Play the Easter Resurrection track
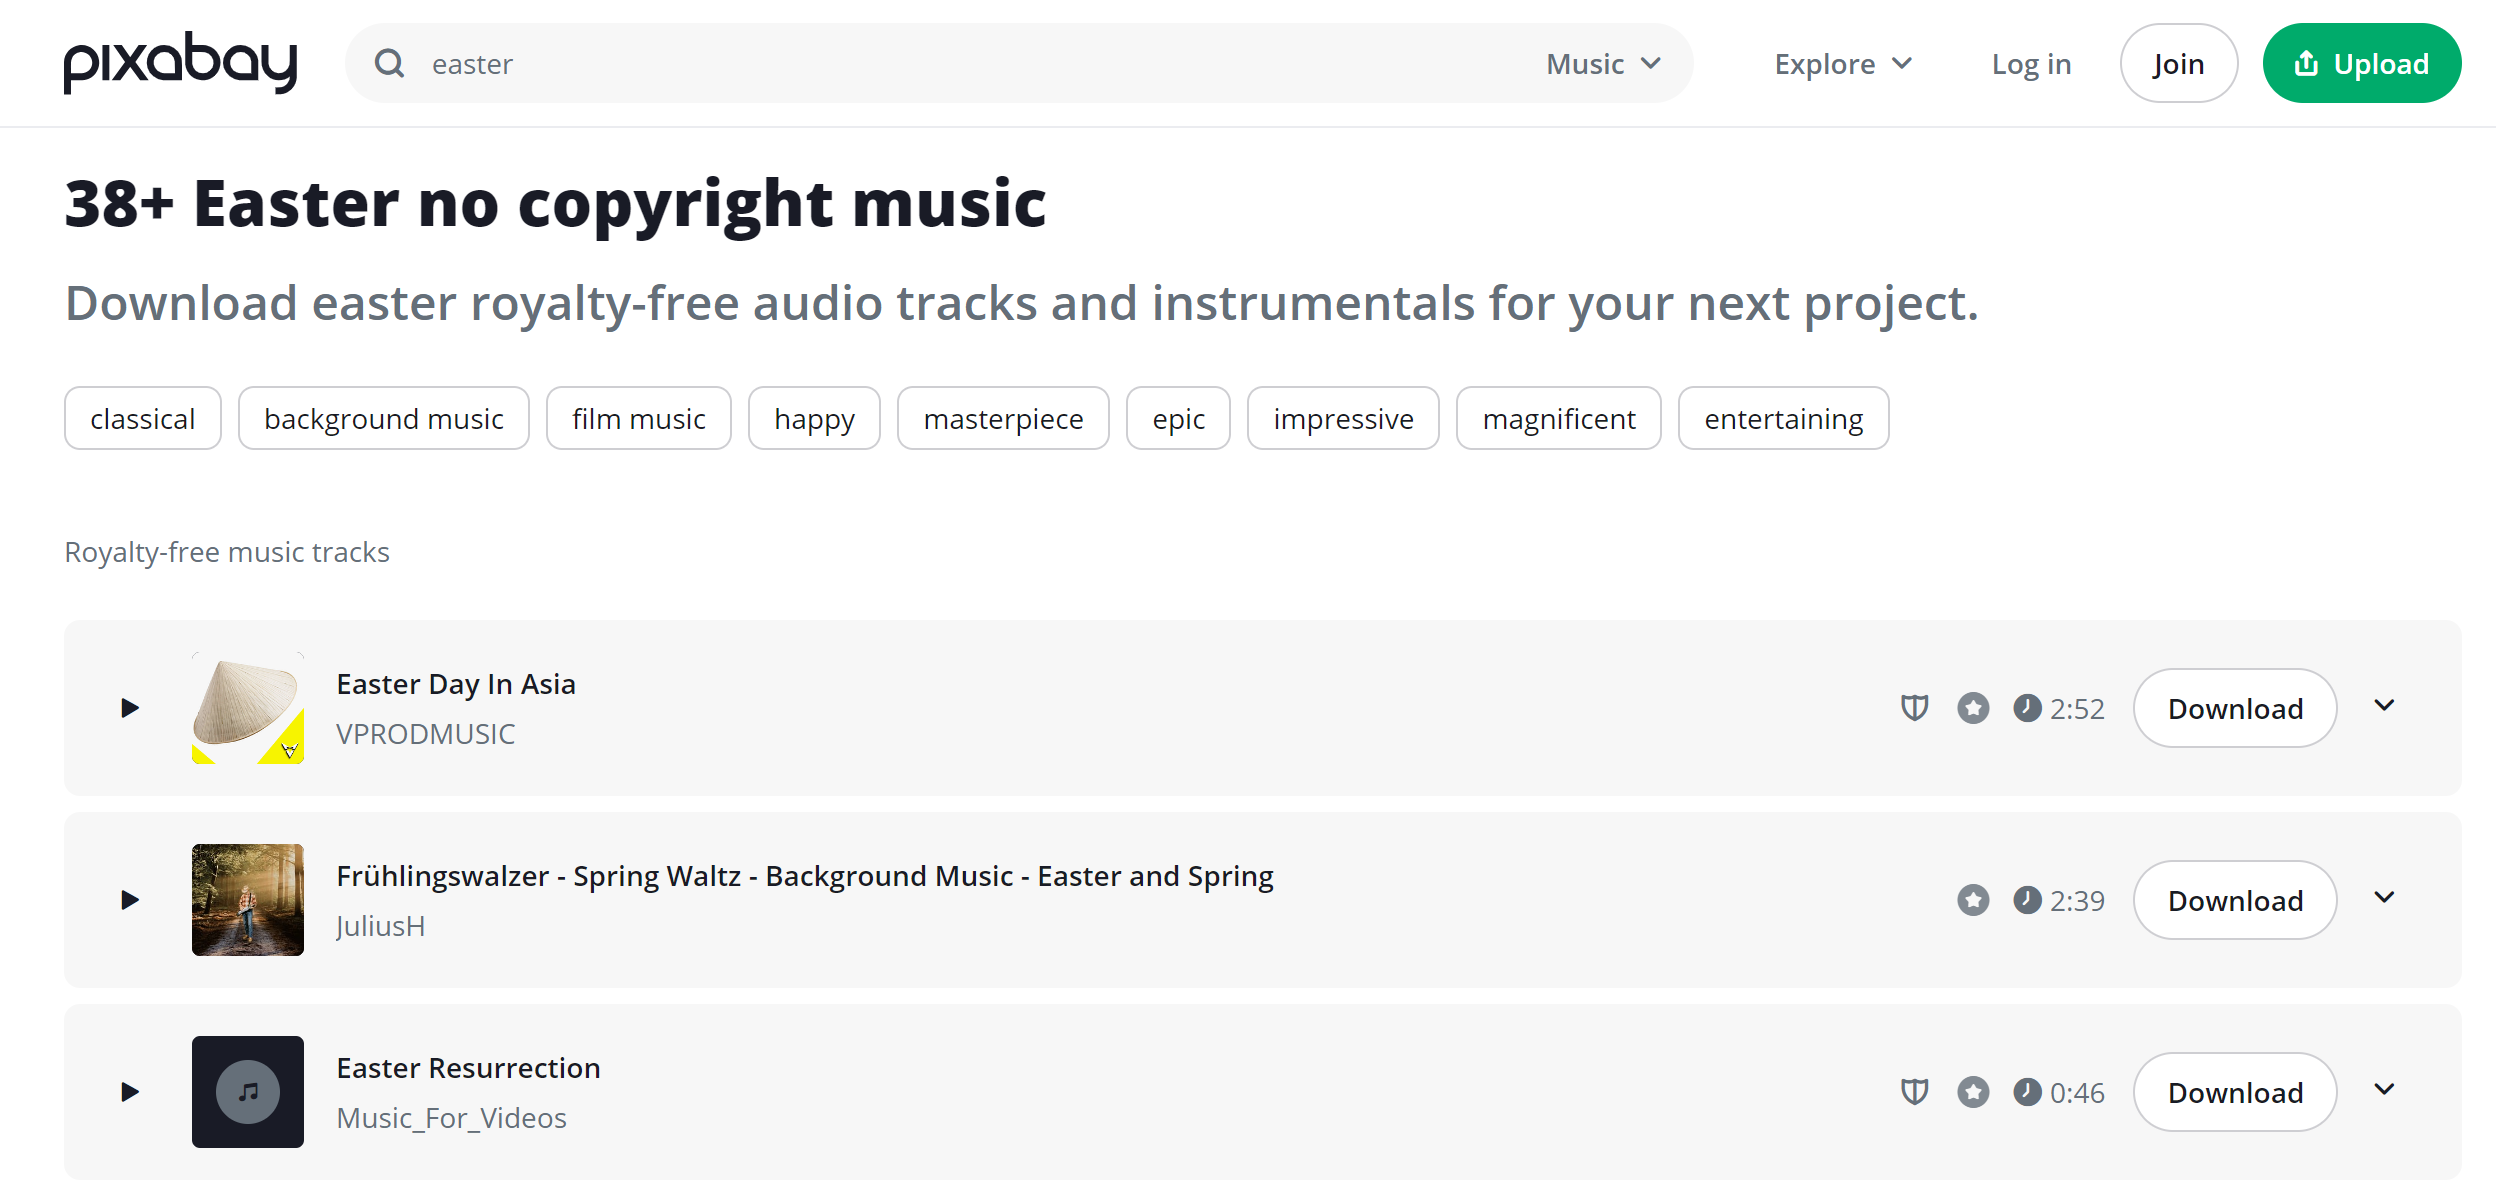Screen dimensions: 2496x1186 click(130, 1092)
